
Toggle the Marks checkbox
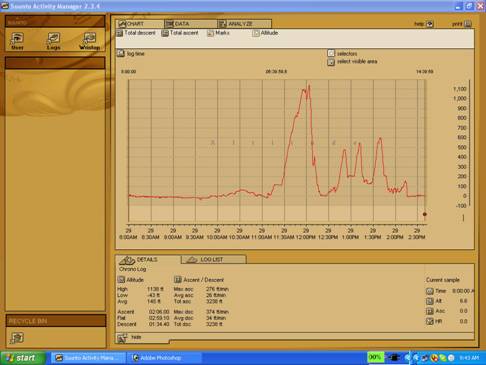pos(210,33)
